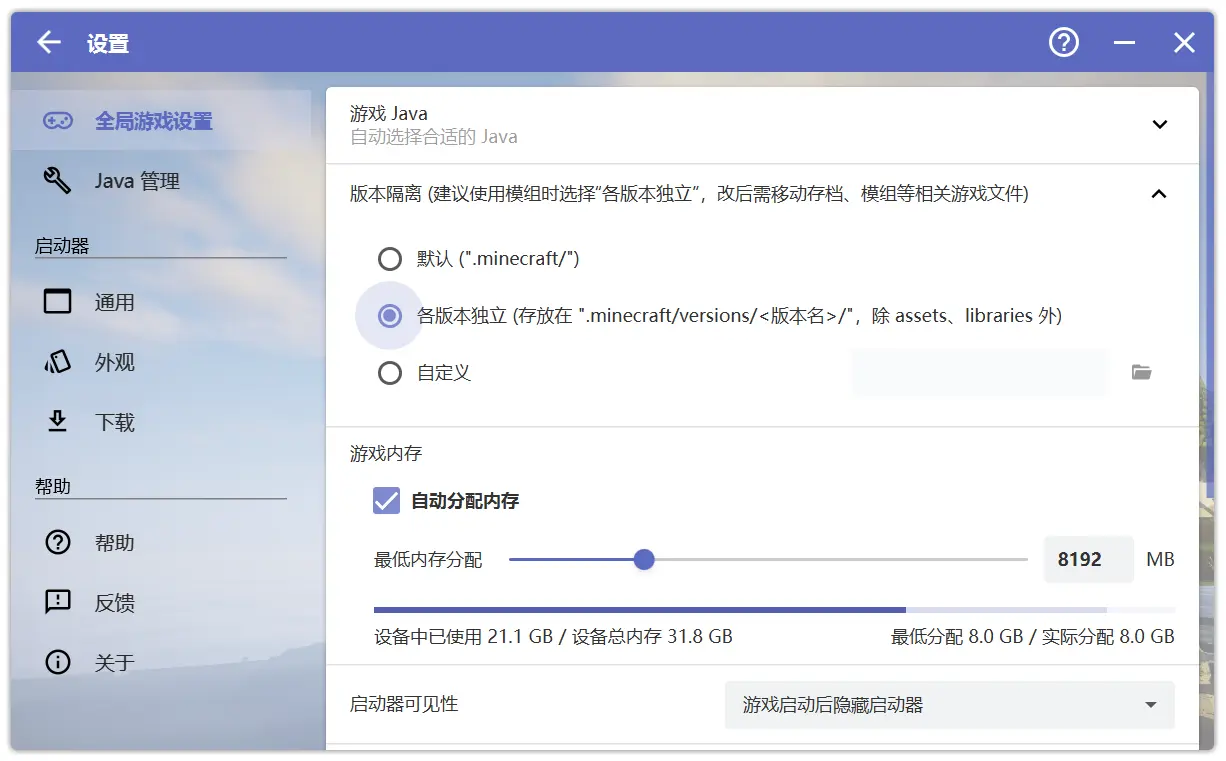
Task: Click the gamepad icon beside 全局游戏设置
Action: [57, 121]
